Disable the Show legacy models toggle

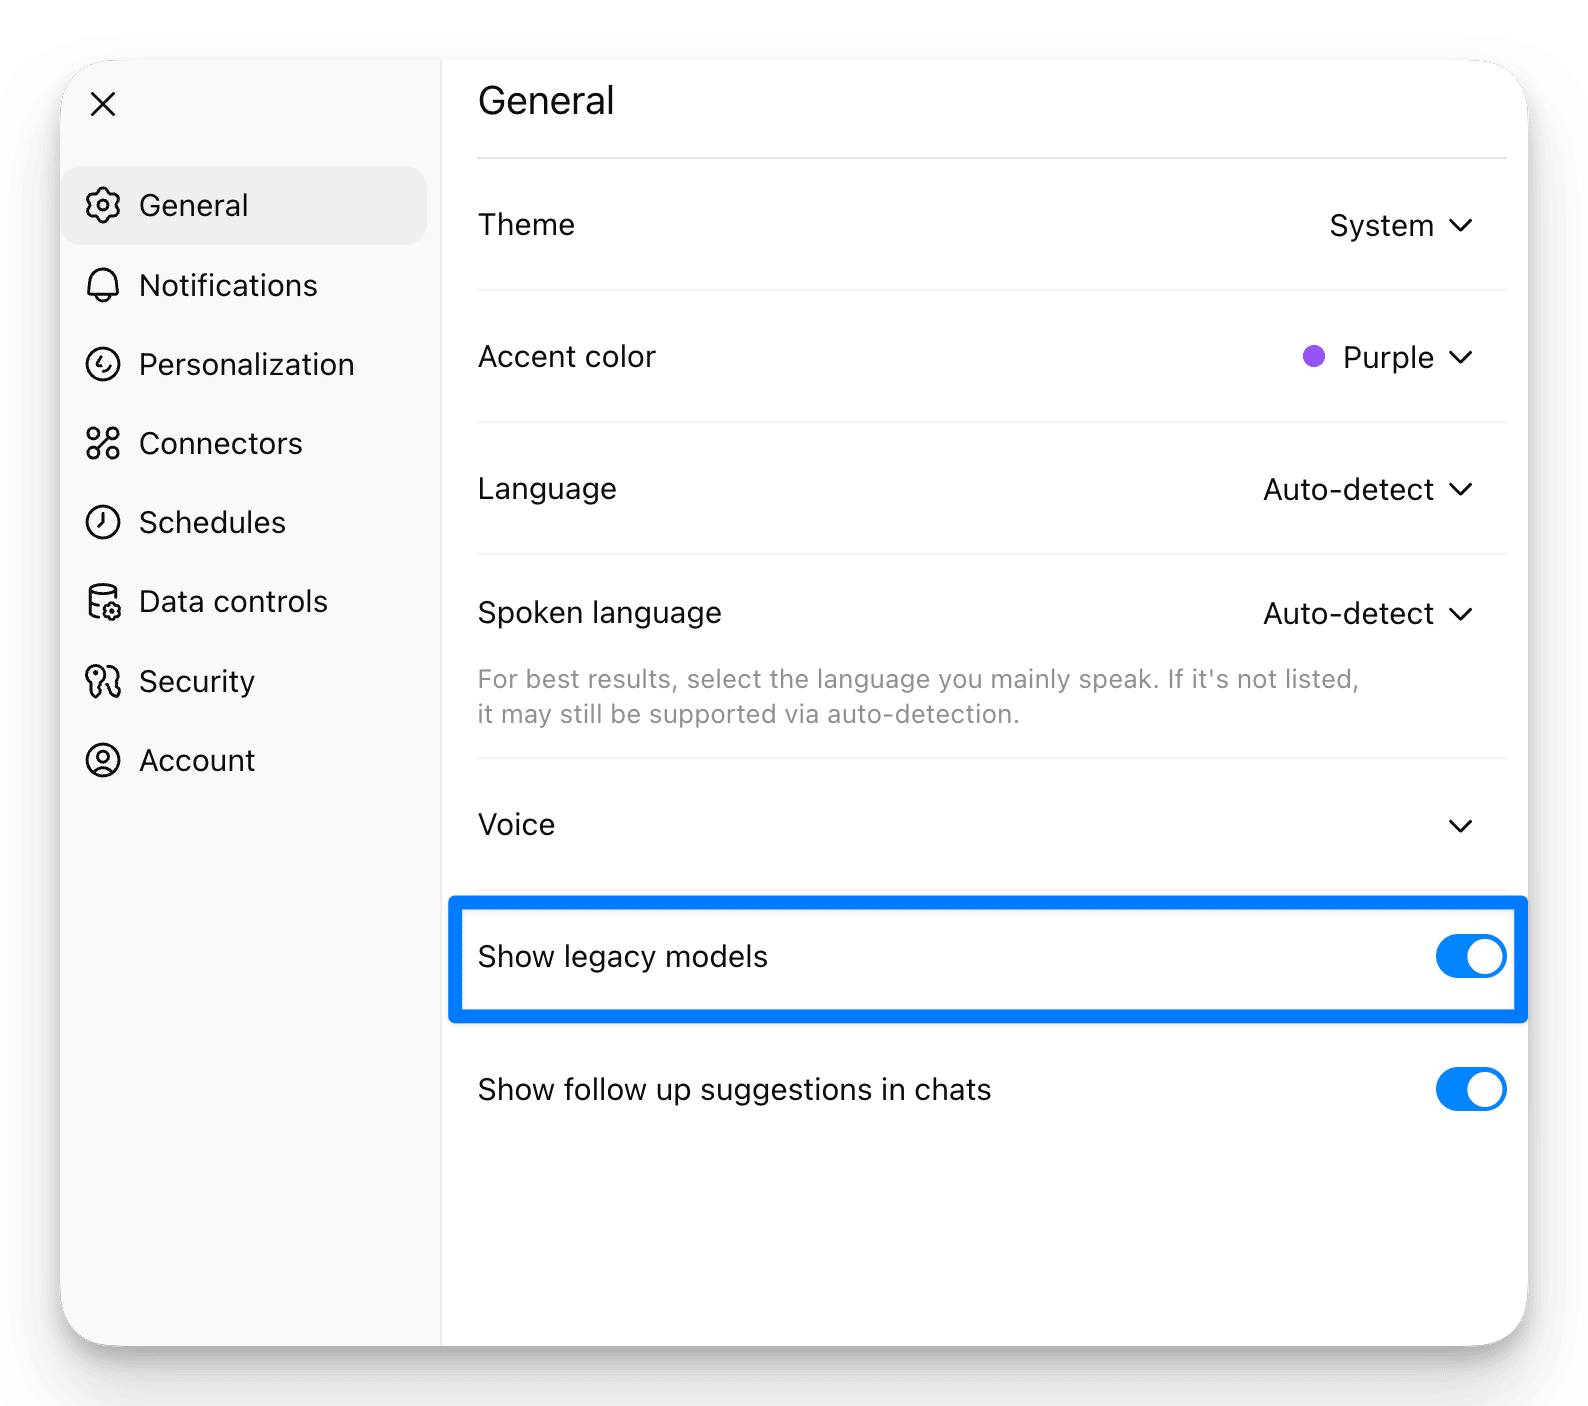click(1470, 956)
